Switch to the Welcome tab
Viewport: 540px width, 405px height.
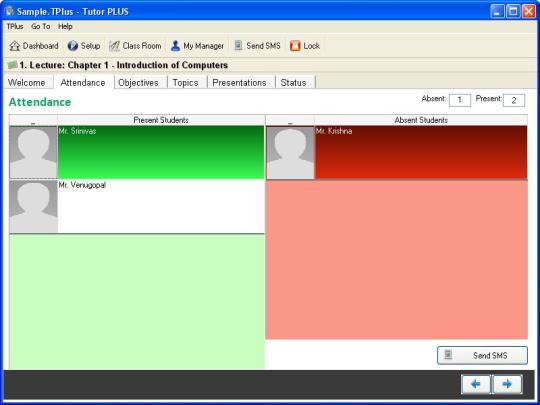pos(27,83)
